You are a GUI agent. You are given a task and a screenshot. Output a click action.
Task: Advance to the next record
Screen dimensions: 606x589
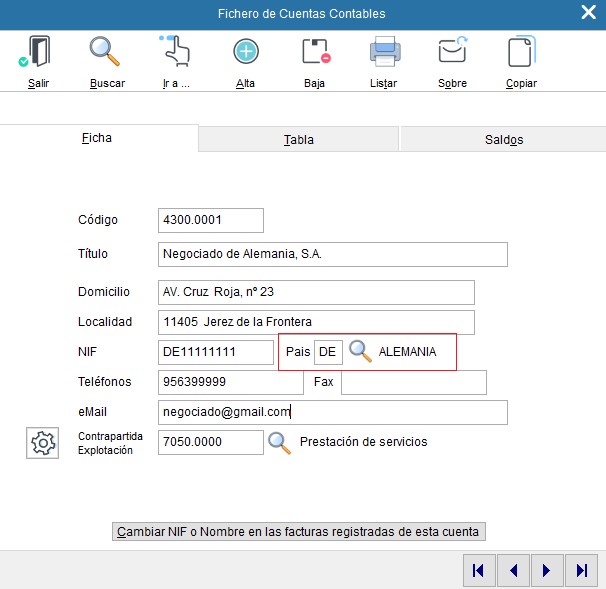pos(547,570)
